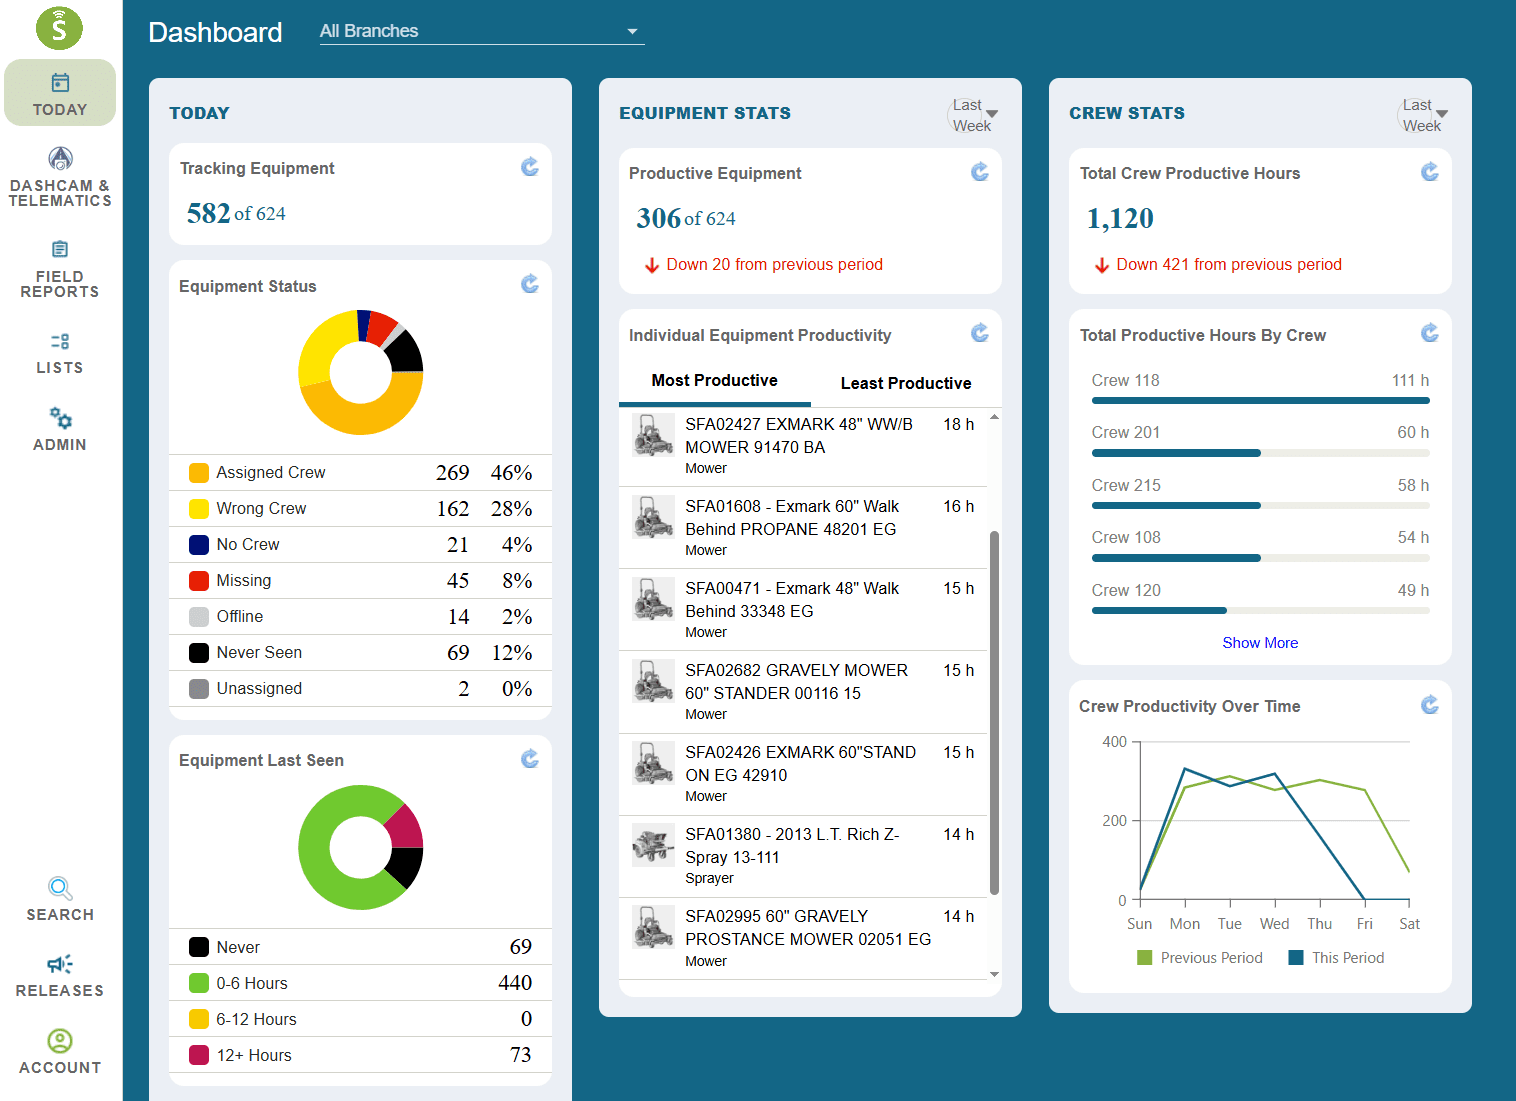Image resolution: width=1516 pixels, height=1101 pixels.
Task: Switch to the Least Productive tab
Action: tap(906, 383)
